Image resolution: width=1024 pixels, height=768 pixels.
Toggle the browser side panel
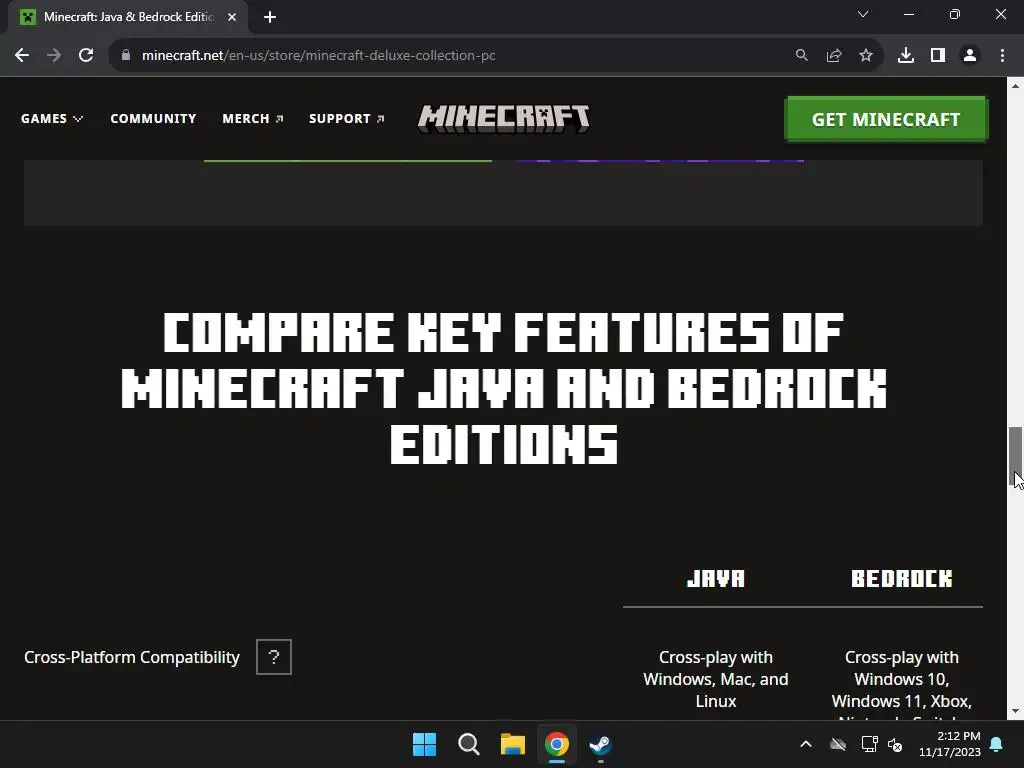coord(938,56)
